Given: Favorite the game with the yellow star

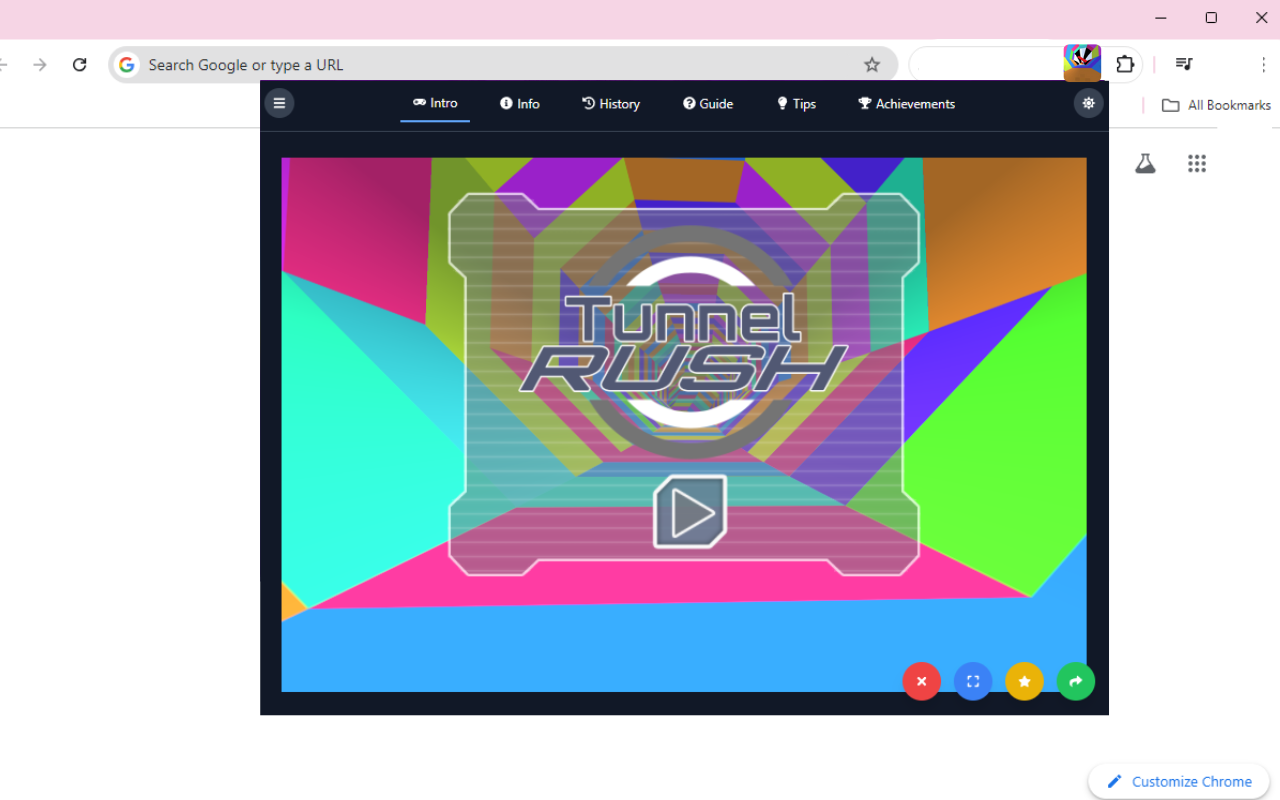Looking at the screenshot, I should click(x=1024, y=681).
